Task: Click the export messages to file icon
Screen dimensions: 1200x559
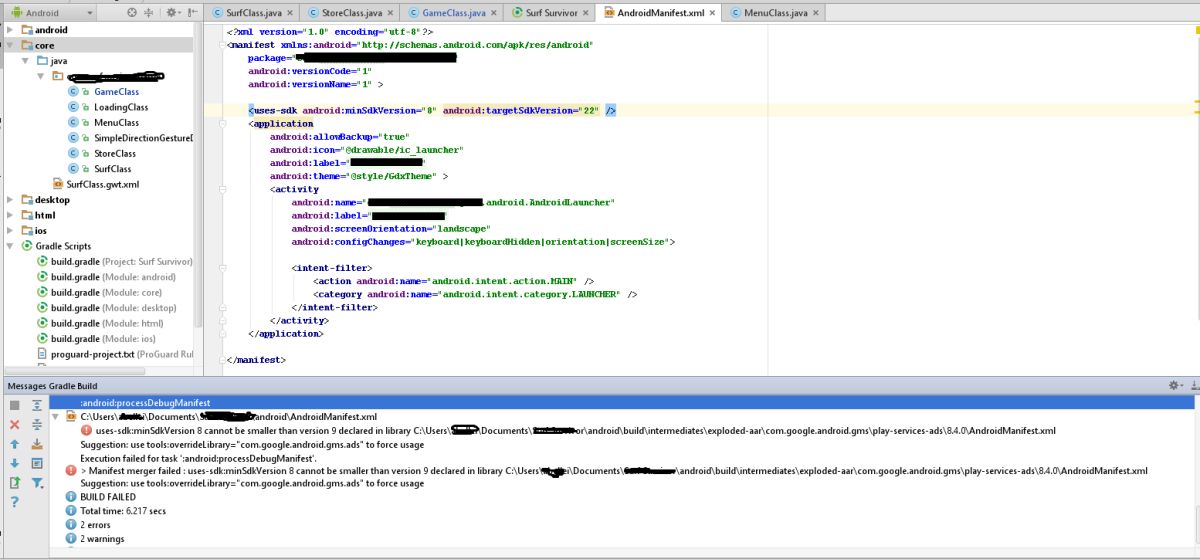Action: (x=14, y=483)
